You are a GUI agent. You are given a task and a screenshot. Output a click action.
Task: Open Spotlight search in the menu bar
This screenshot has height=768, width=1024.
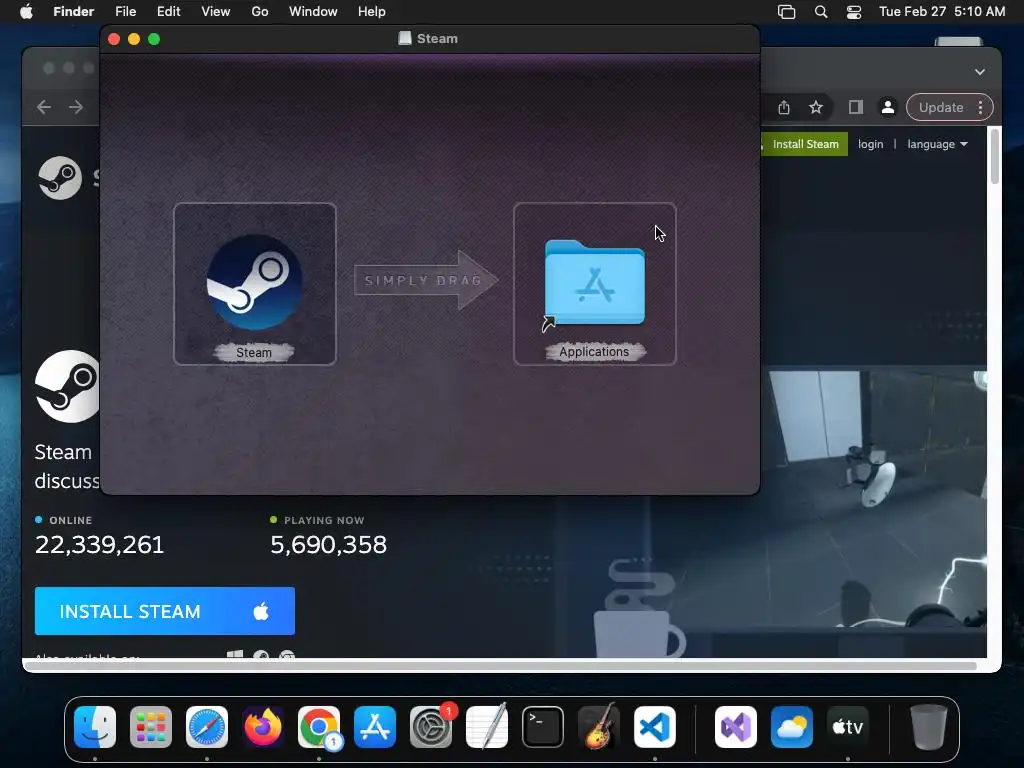click(x=821, y=12)
